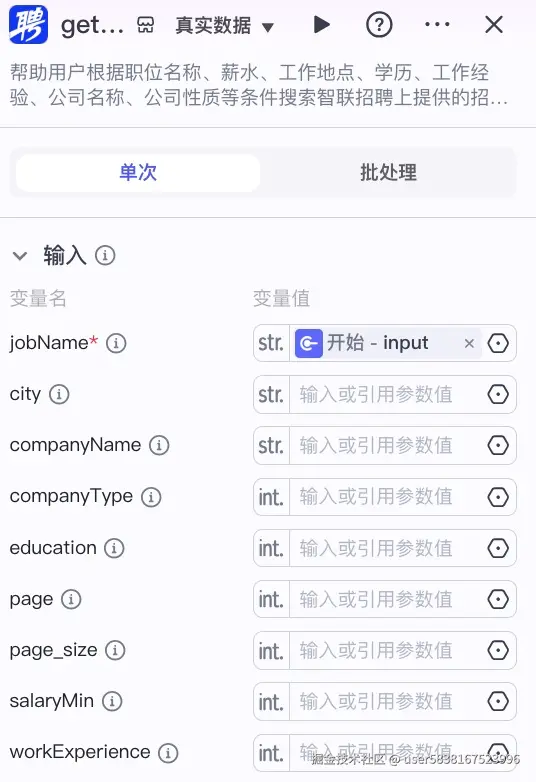Click the store icon next to the node name
This screenshot has width=536, height=782.
[146, 25]
